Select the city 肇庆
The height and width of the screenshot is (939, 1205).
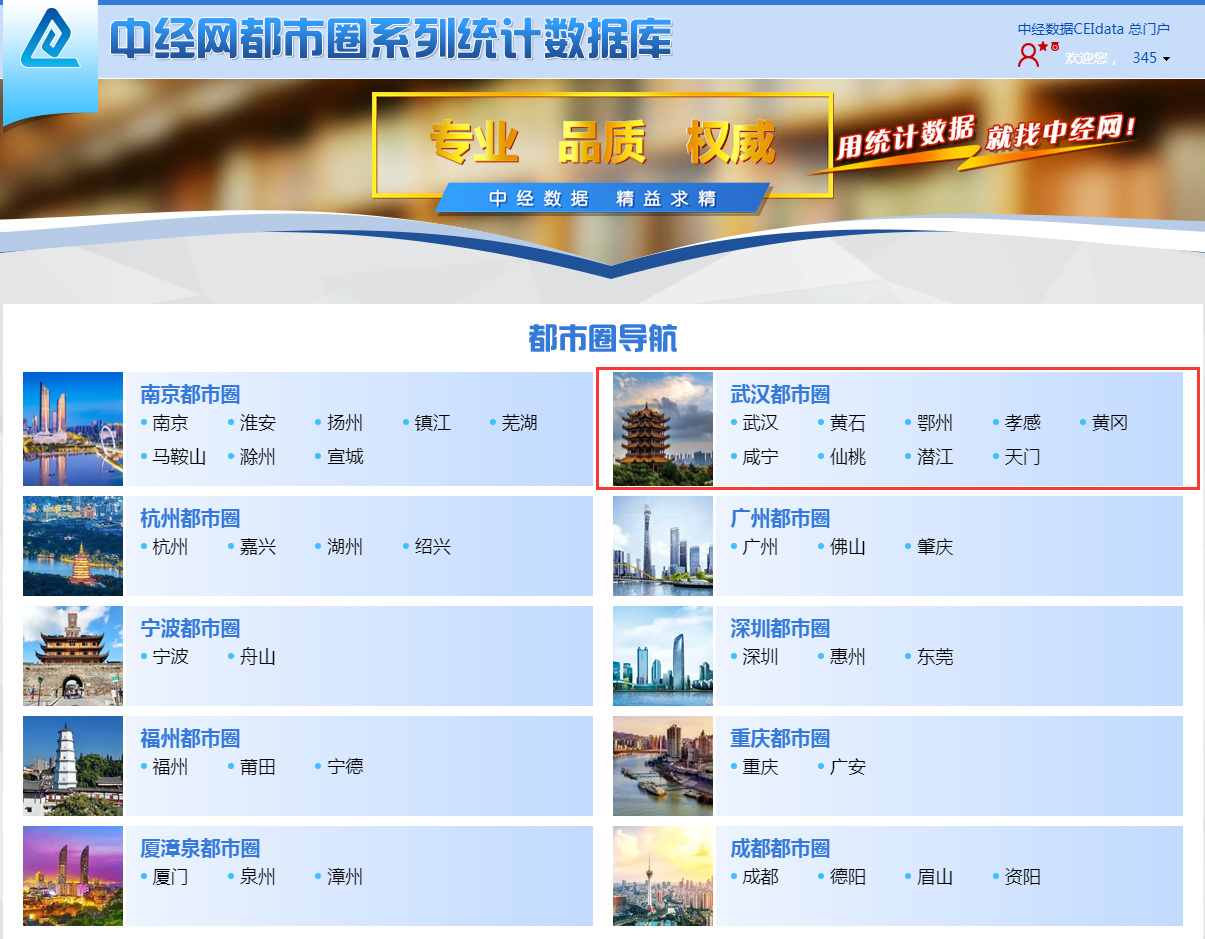[935, 547]
